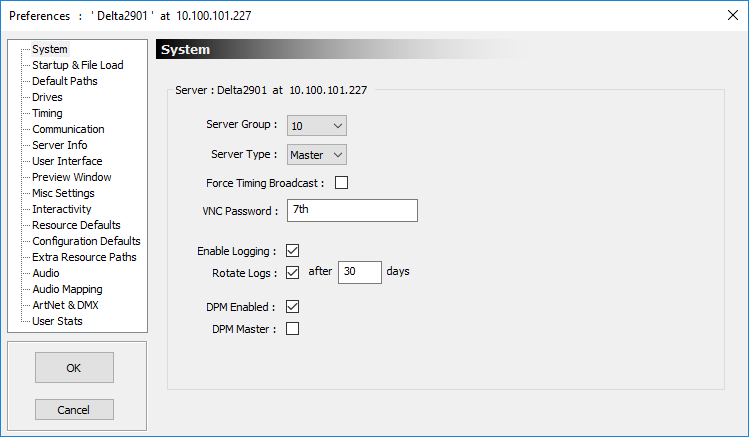749x437 pixels.
Task: Click the VNC Password field
Action: click(x=352, y=211)
